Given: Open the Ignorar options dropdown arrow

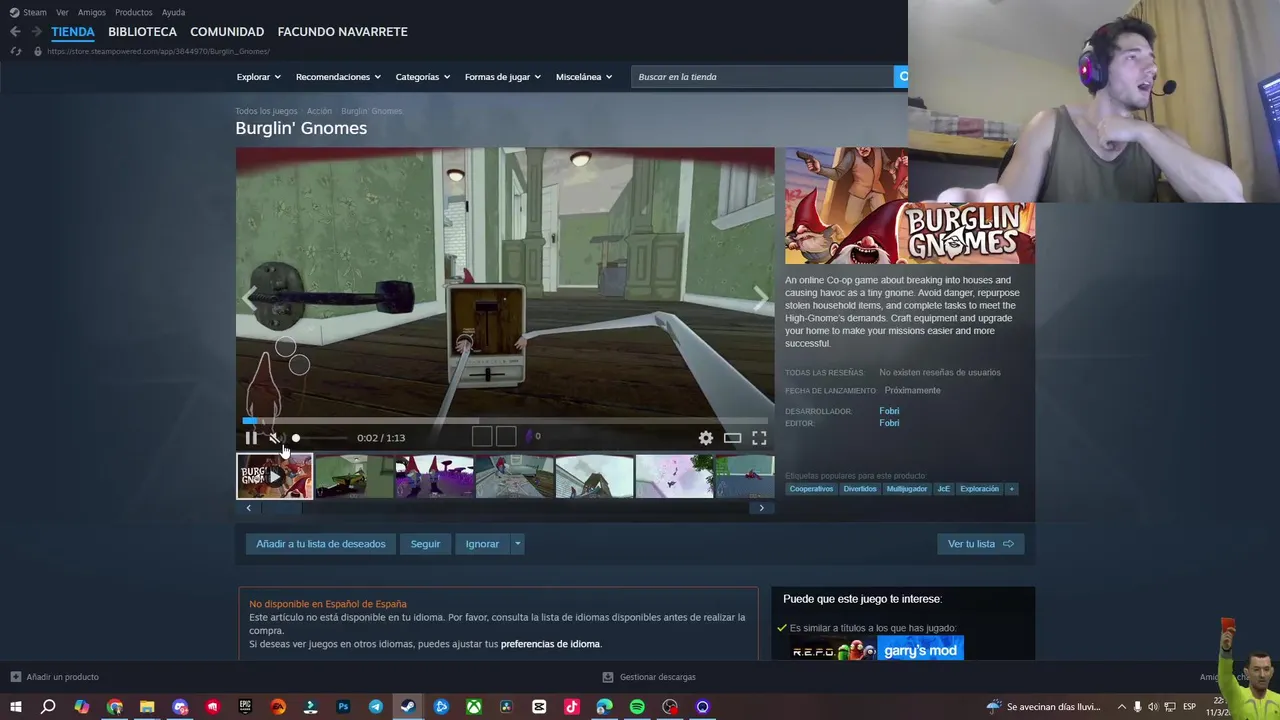Looking at the screenshot, I should [x=517, y=544].
